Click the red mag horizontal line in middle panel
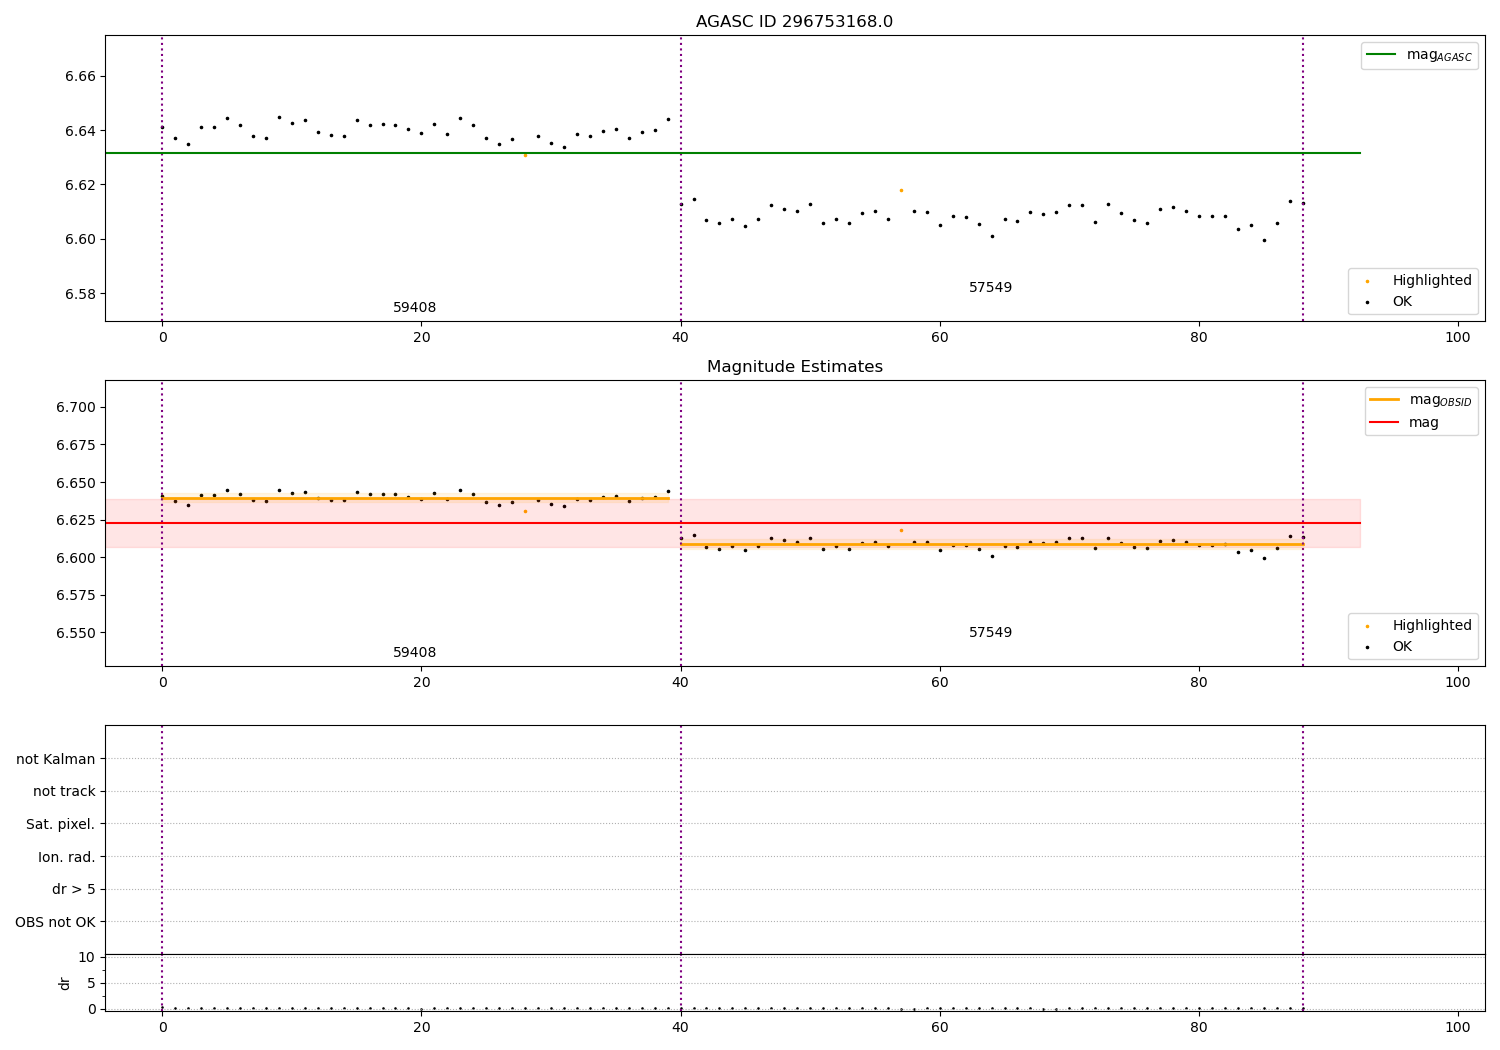Viewport: 1500px width, 1050px height. [733, 523]
